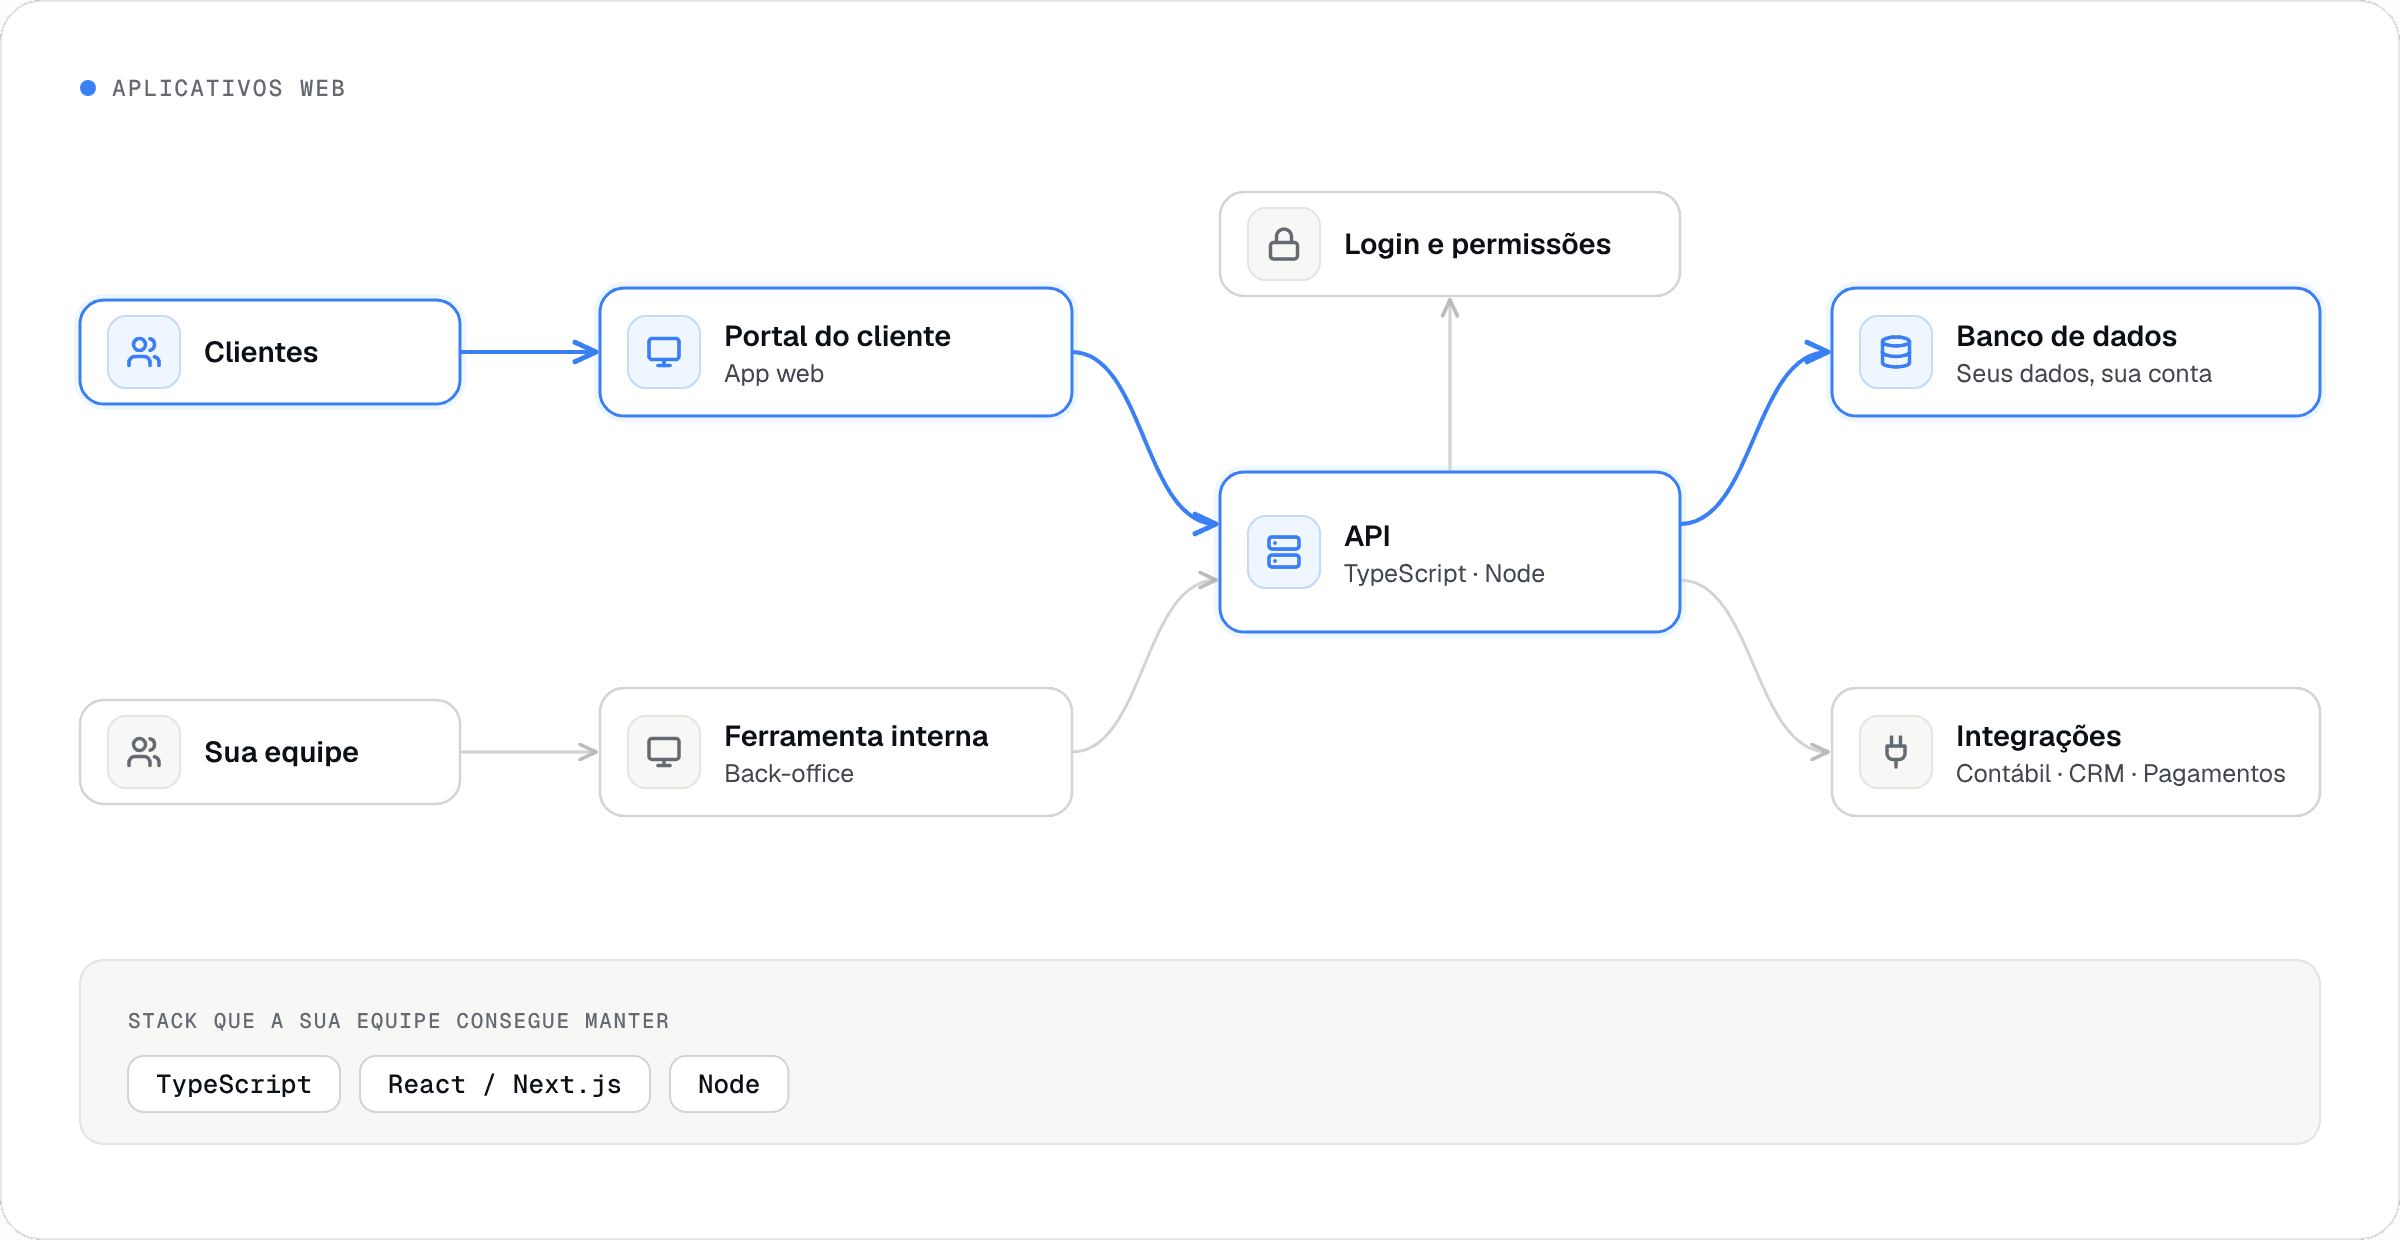Click the App web subtitle
Viewport: 2400px width, 1240px height.
point(774,374)
